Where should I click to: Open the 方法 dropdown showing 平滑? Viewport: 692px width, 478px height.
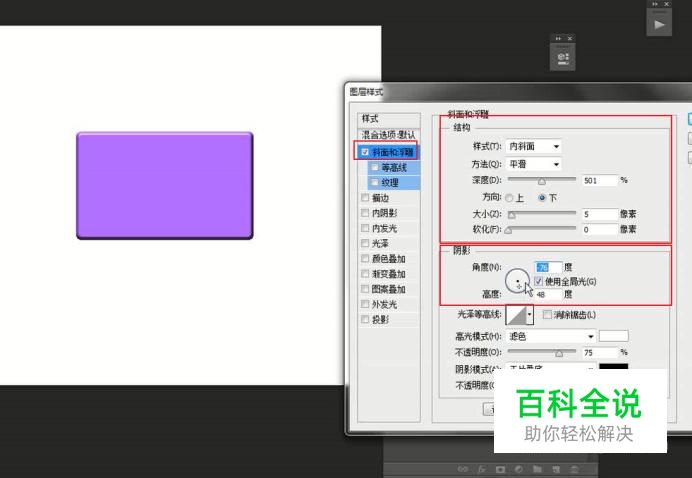534,164
